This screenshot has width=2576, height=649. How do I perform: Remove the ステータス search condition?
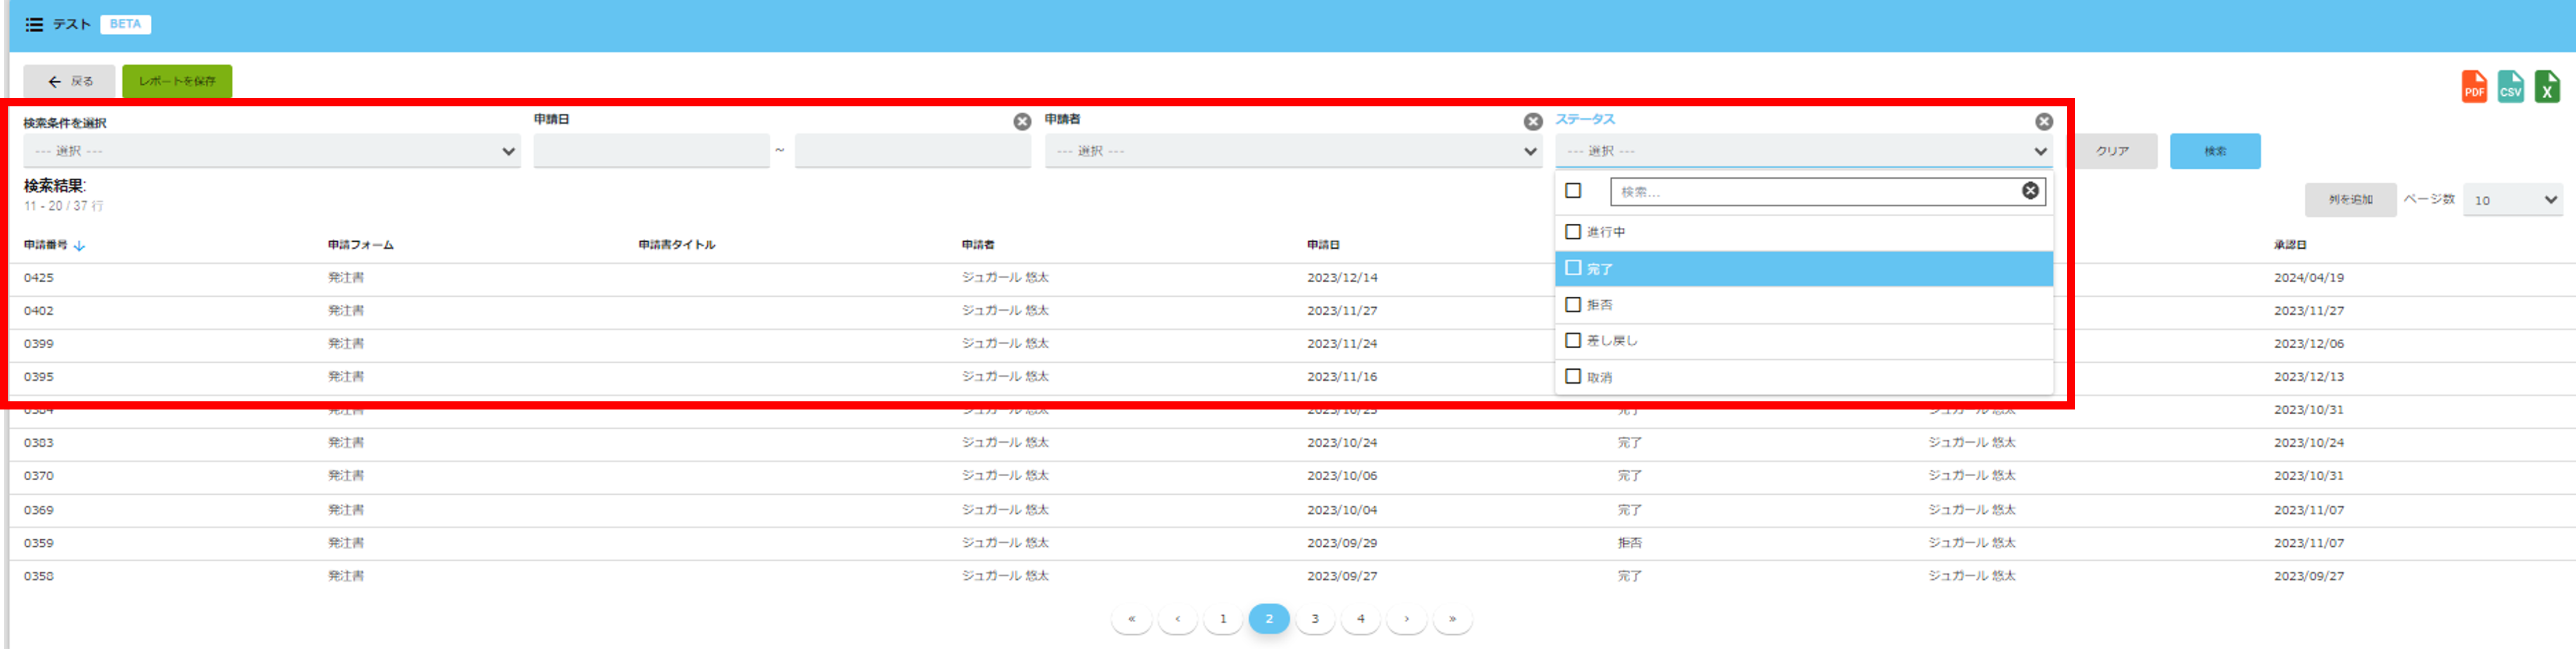[x=2044, y=121]
